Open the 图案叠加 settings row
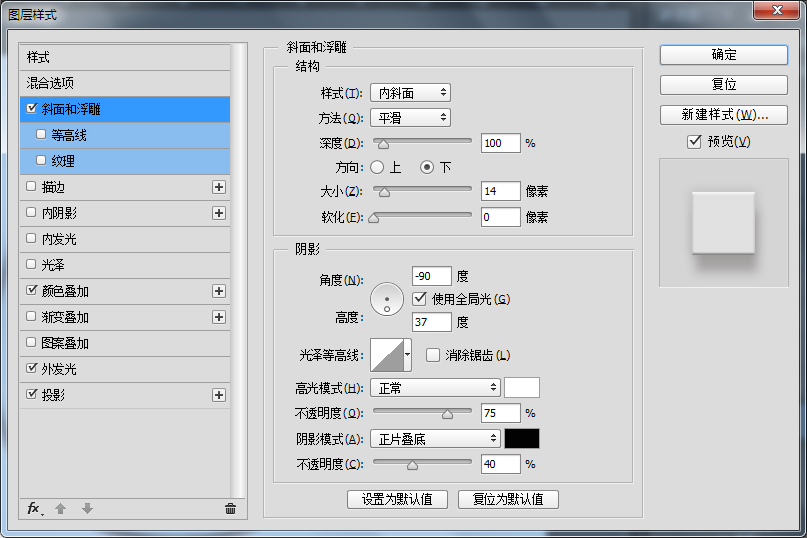807x538 pixels. 125,343
